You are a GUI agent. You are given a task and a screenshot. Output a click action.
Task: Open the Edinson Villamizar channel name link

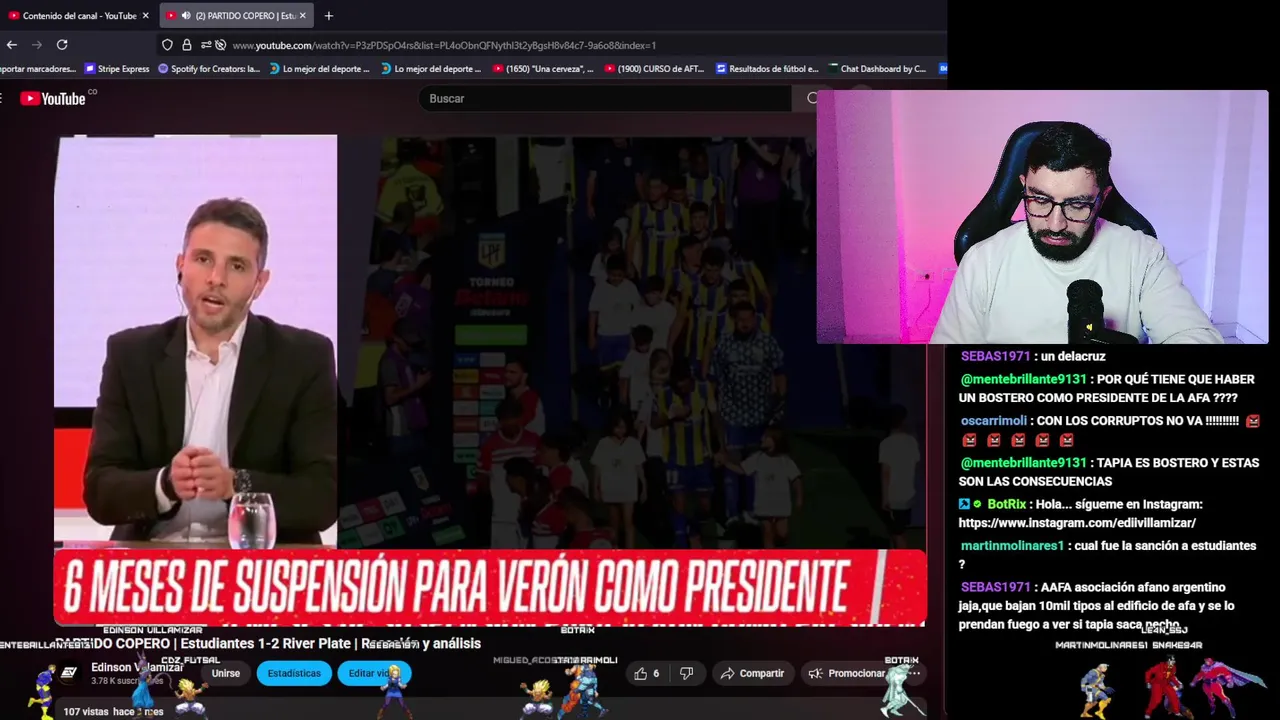137,667
